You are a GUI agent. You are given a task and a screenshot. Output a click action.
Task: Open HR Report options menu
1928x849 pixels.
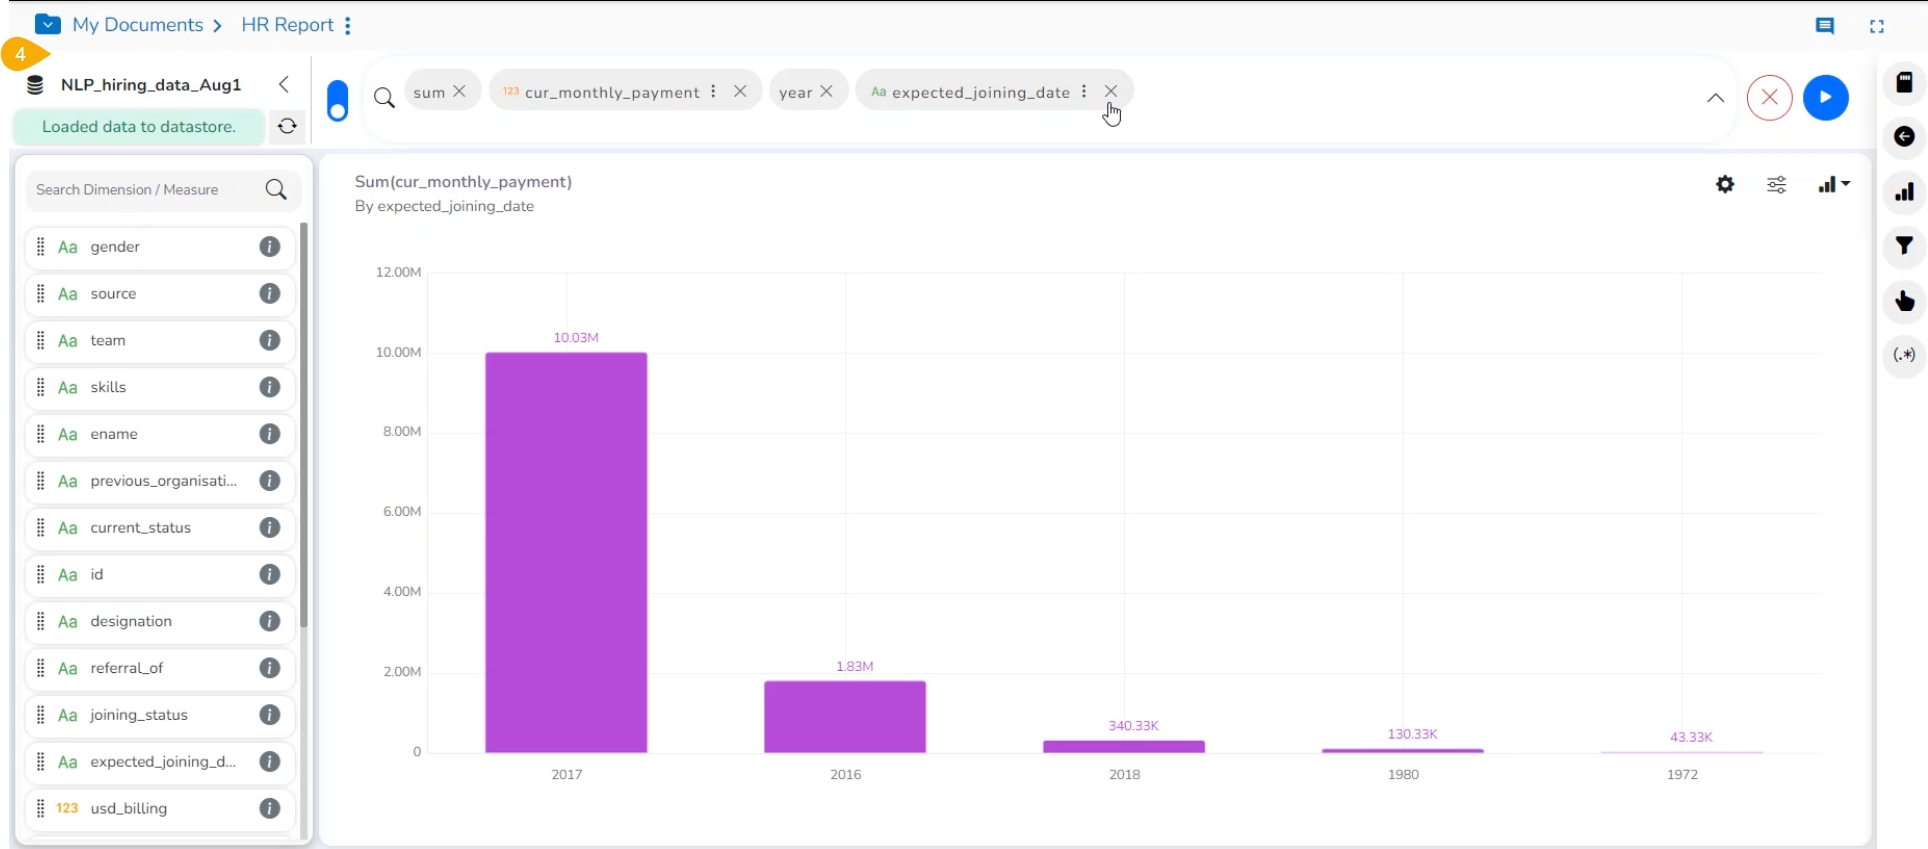tap(348, 26)
